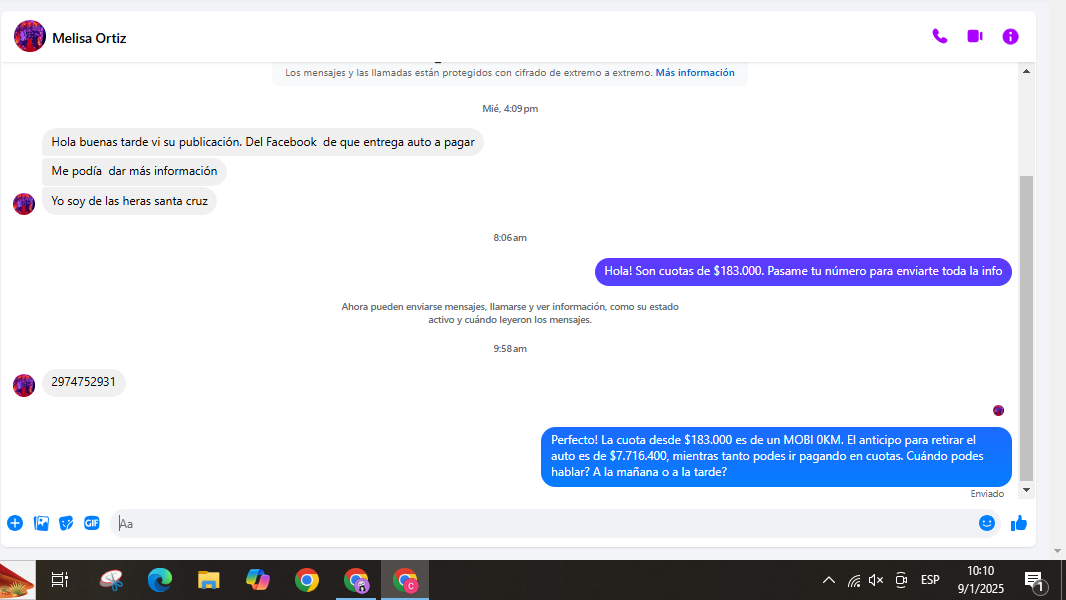Click the '9:58 am' timestamp
The width and height of the screenshot is (1066, 600).
point(510,349)
